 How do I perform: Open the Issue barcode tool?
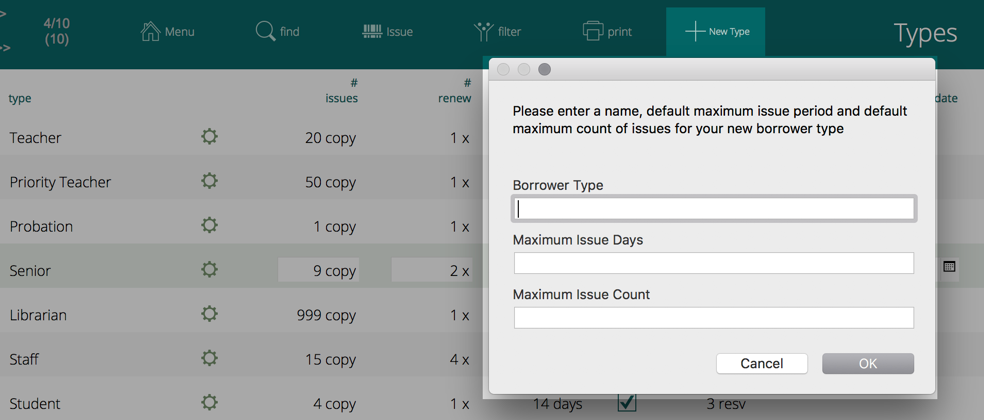(372, 32)
